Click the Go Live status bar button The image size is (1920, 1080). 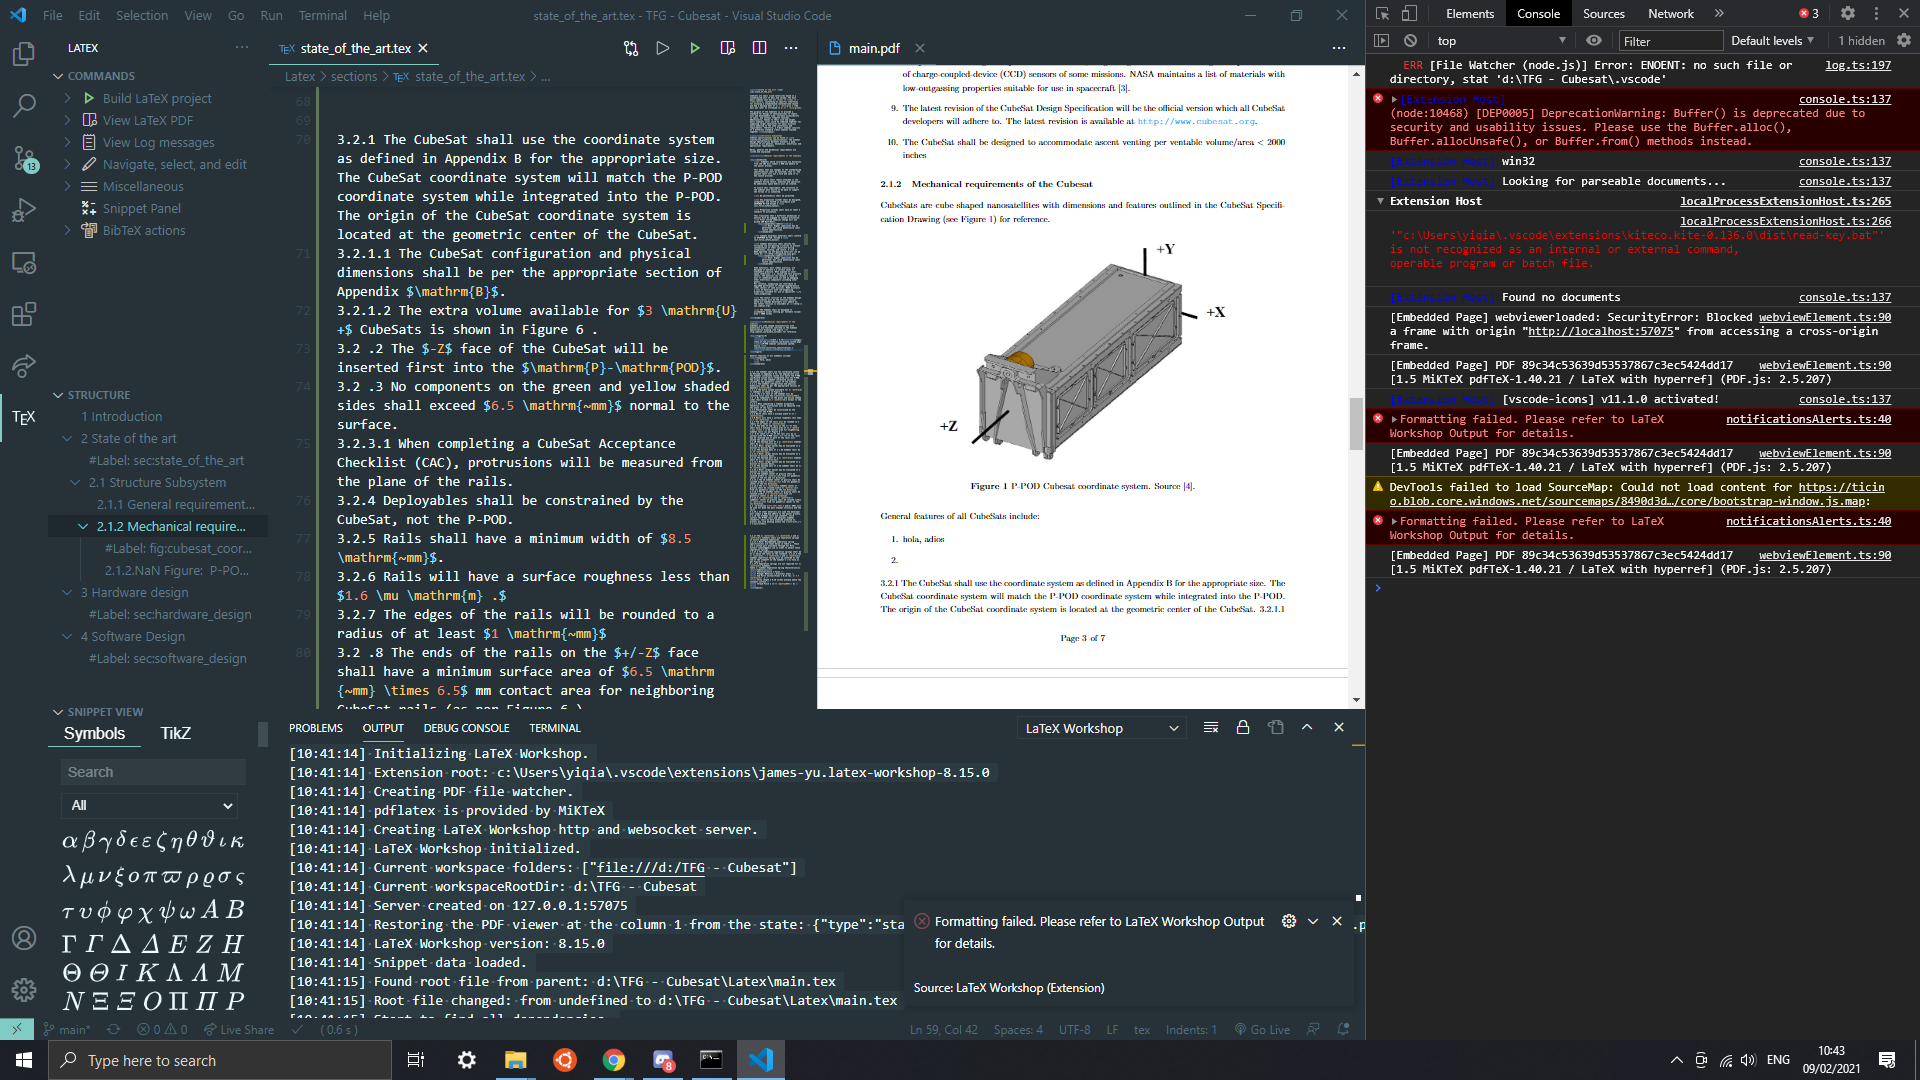coord(1262,1029)
